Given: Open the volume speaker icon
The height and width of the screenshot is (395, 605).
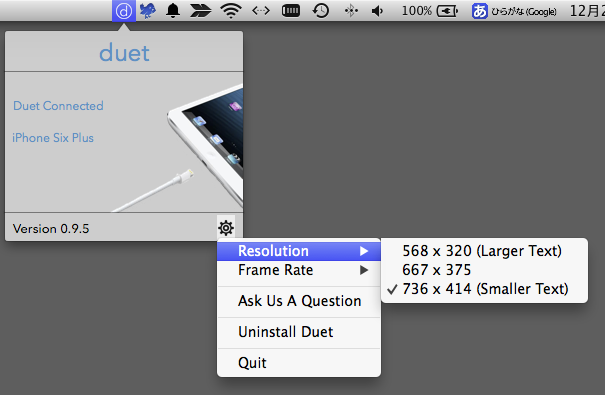Looking at the screenshot, I should pos(377,11).
